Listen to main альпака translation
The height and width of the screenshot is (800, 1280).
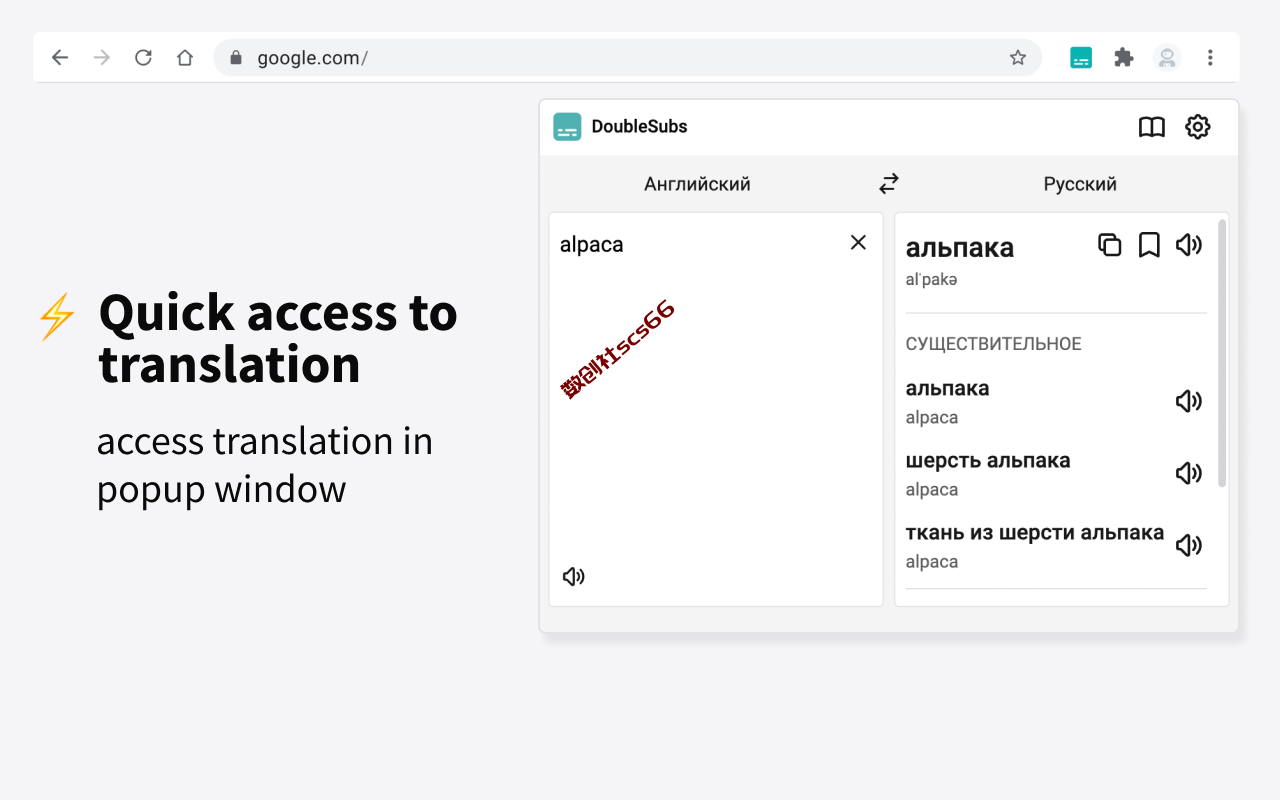coord(1189,245)
